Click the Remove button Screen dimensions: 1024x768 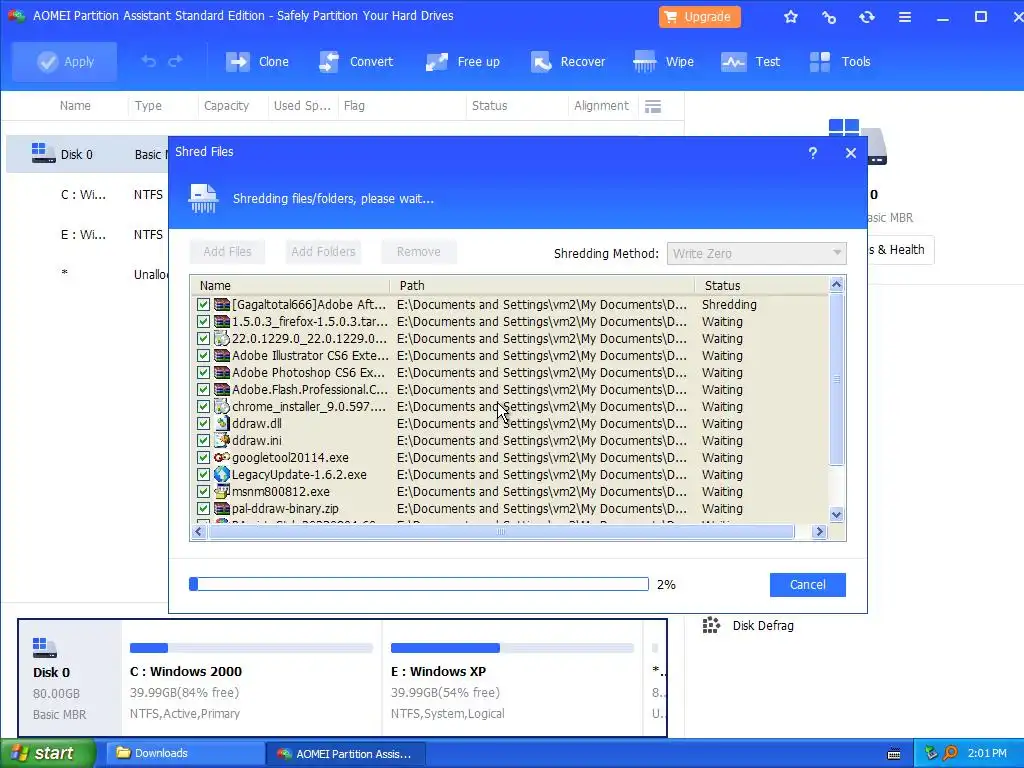pyautogui.click(x=419, y=251)
